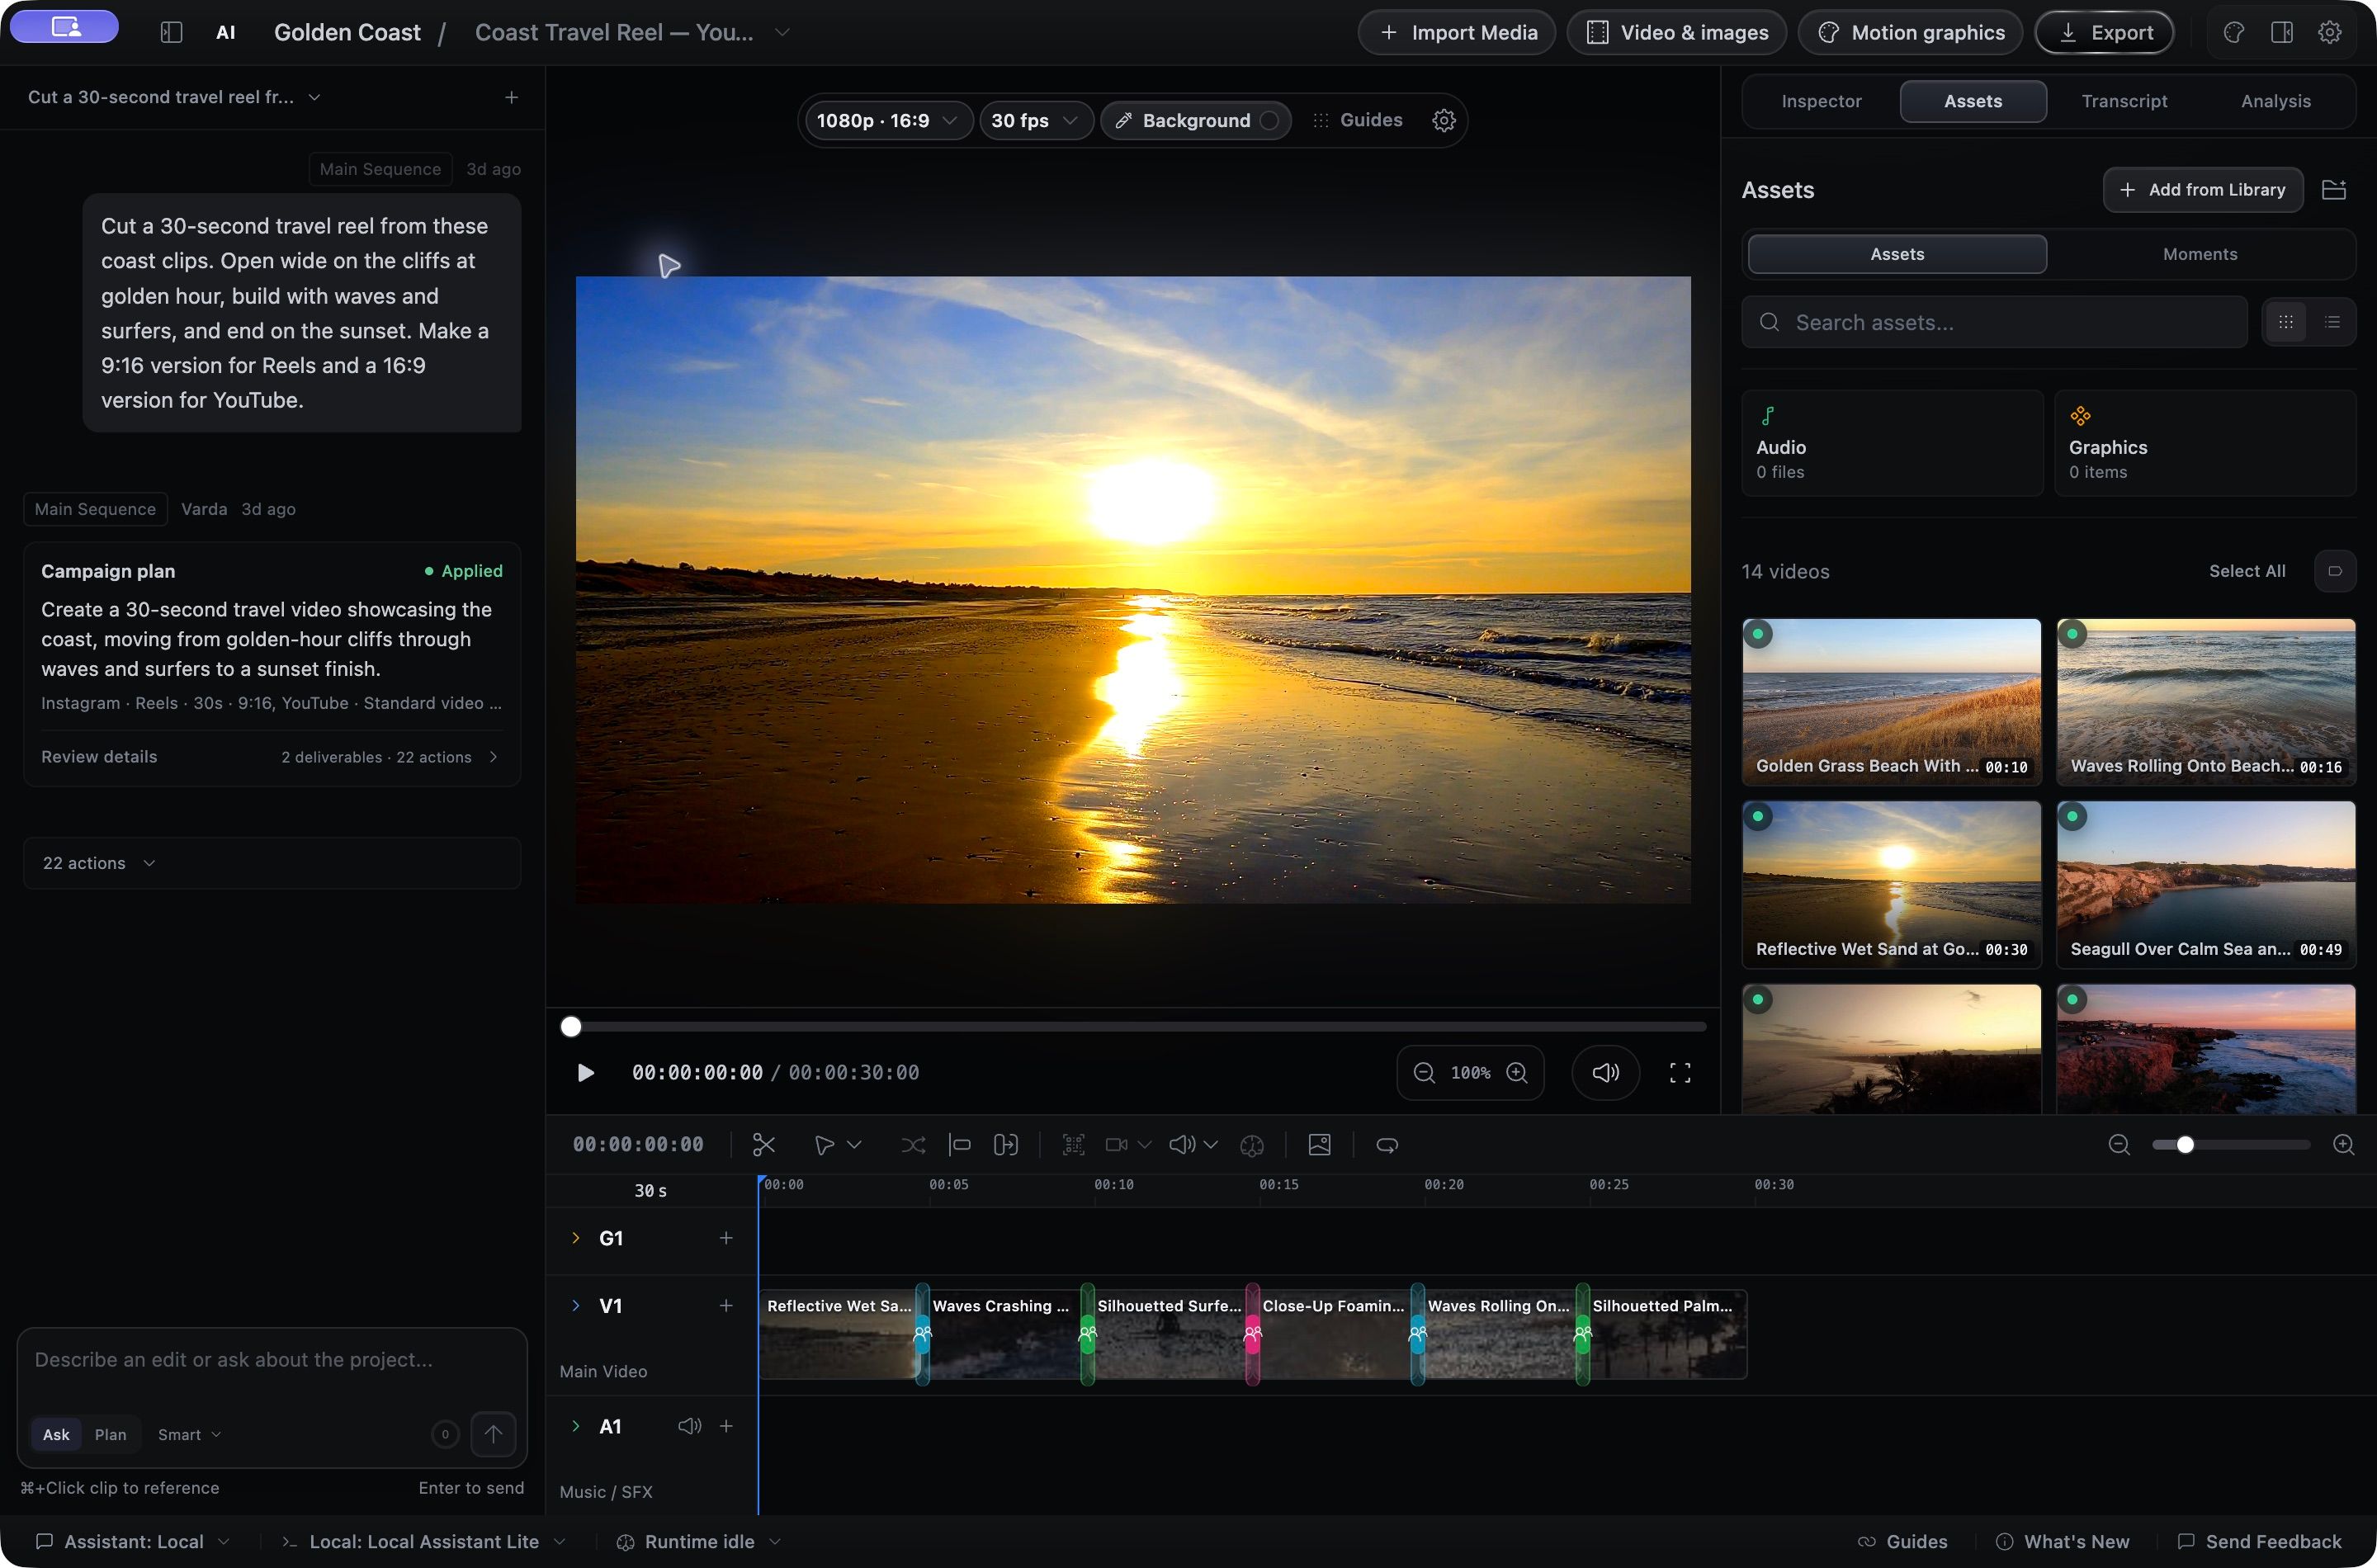
Task: Click the Export button
Action: point(2104,32)
